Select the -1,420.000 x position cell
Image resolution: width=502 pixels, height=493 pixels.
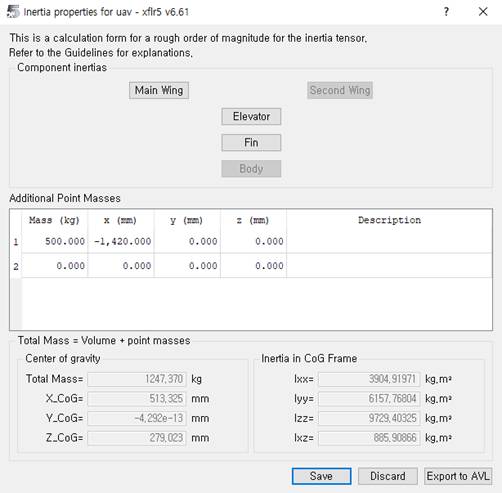pyautogui.click(x=121, y=241)
